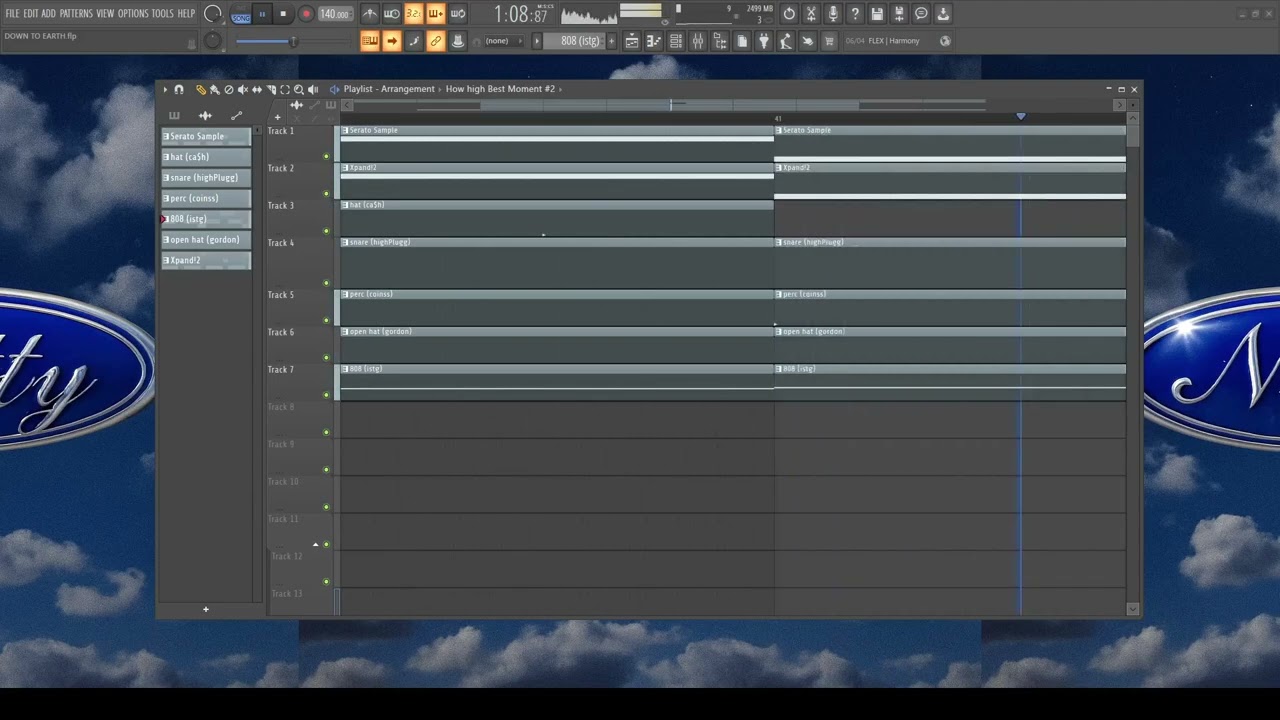Select the slice tool in the playlist
This screenshot has height=720, width=1280.
tap(271, 90)
